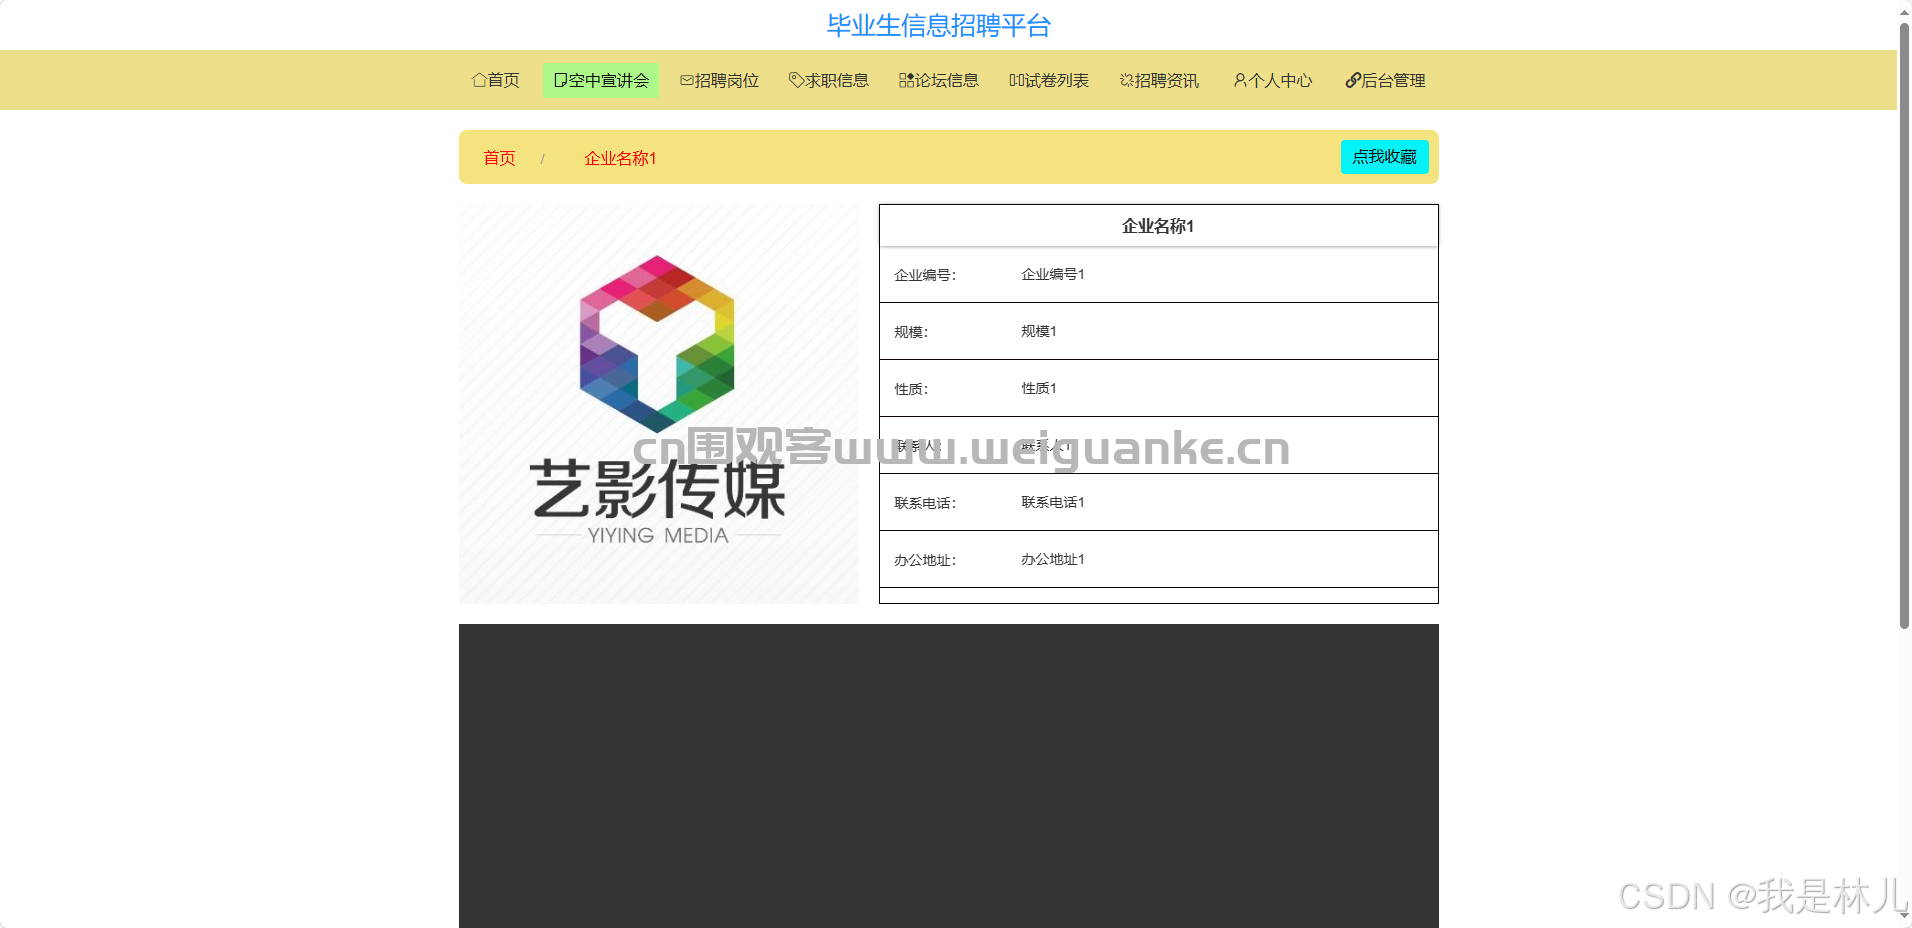Click the 规模: label

coord(911,332)
